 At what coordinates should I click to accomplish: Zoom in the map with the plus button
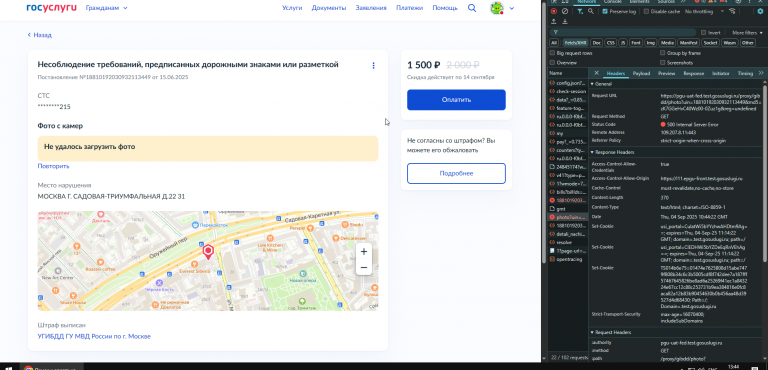pyautogui.click(x=363, y=252)
